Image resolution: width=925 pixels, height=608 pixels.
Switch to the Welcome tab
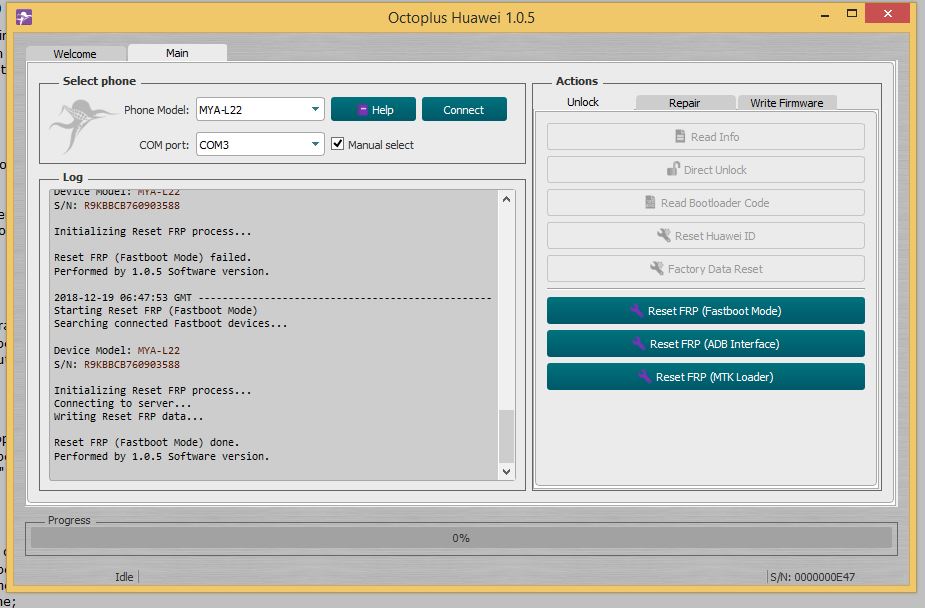[x=76, y=54]
